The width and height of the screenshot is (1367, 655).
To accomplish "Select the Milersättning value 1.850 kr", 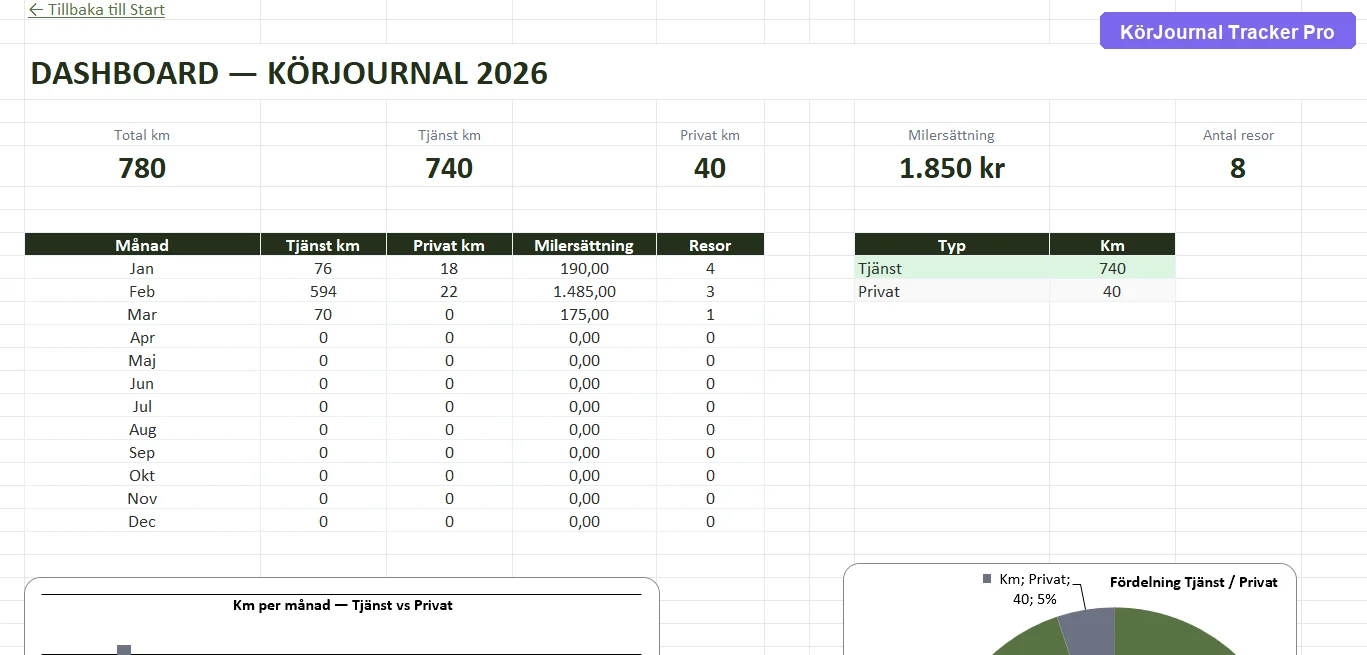I will [x=952, y=168].
